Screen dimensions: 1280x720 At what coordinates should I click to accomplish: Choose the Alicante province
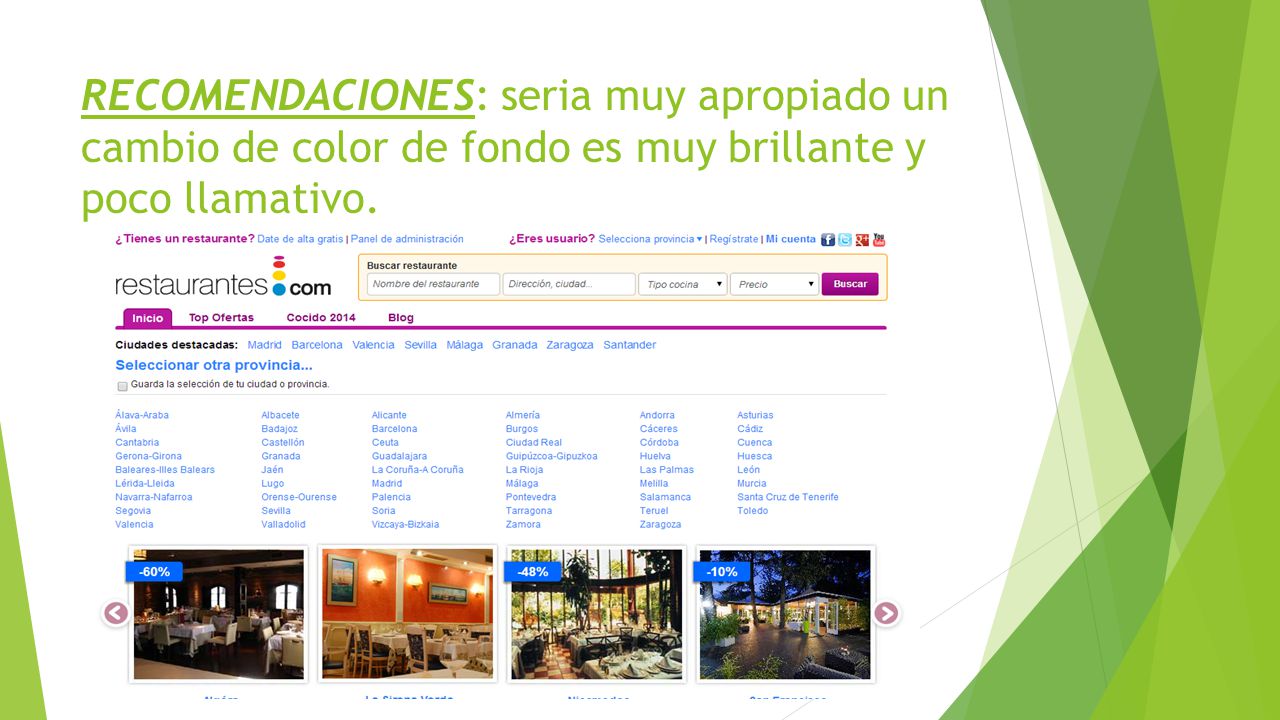tap(389, 415)
